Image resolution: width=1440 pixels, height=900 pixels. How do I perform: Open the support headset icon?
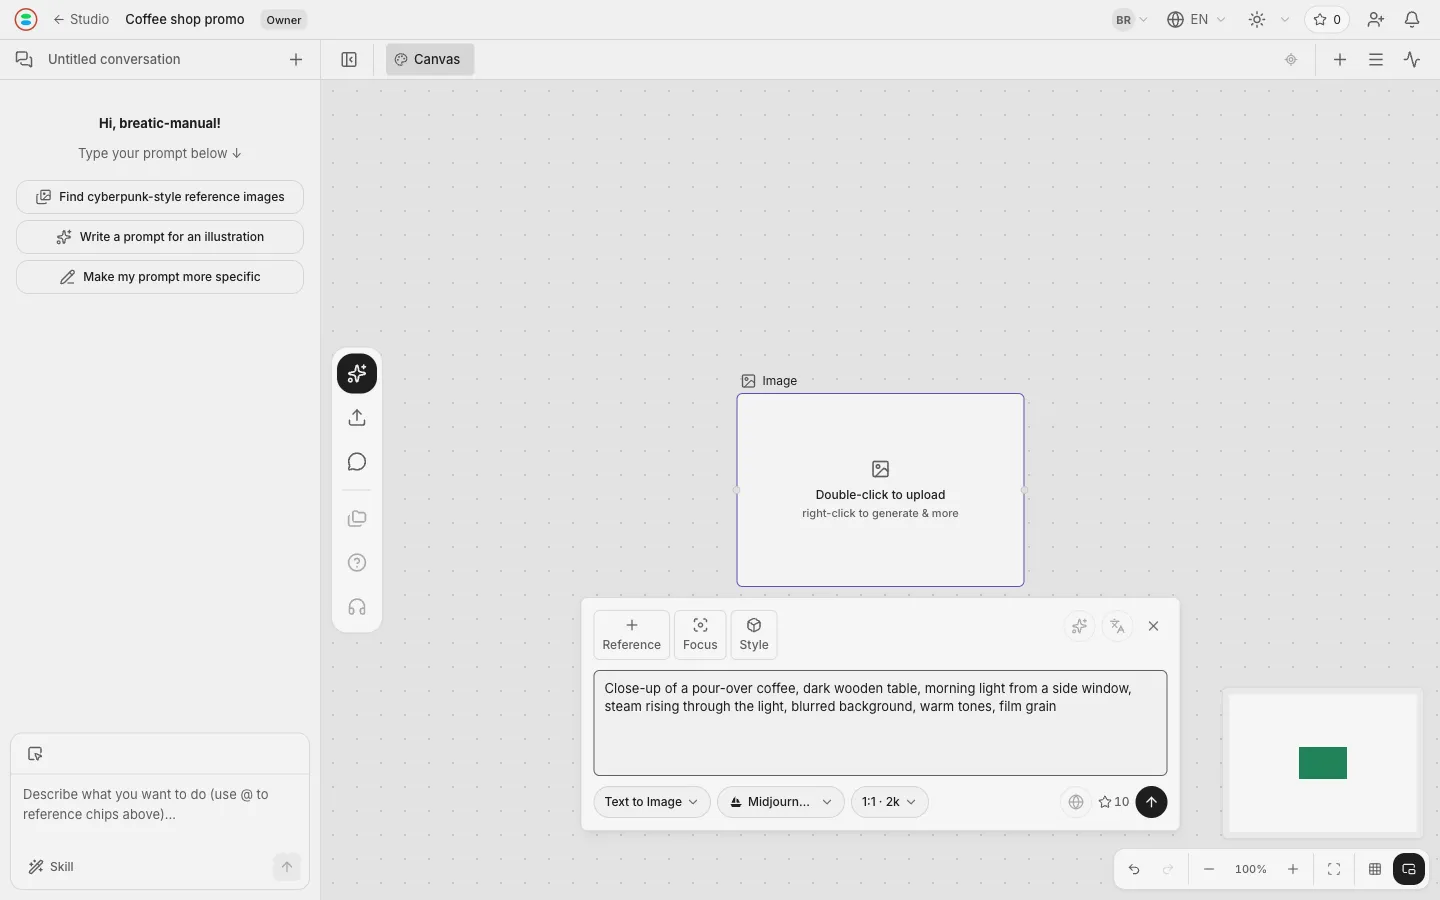pos(357,607)
